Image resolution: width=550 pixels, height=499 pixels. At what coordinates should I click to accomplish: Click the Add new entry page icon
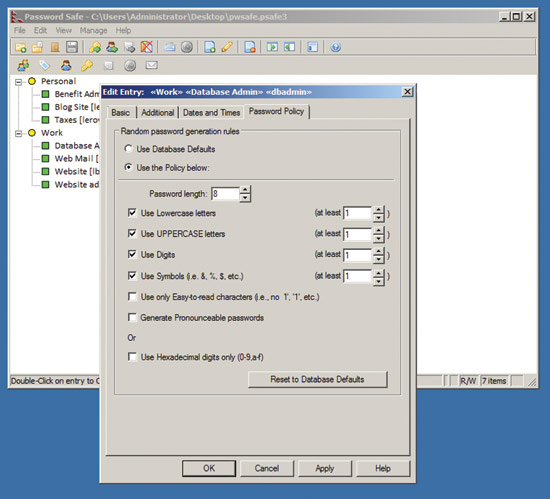pyautogui.click(x=210, y=47)
